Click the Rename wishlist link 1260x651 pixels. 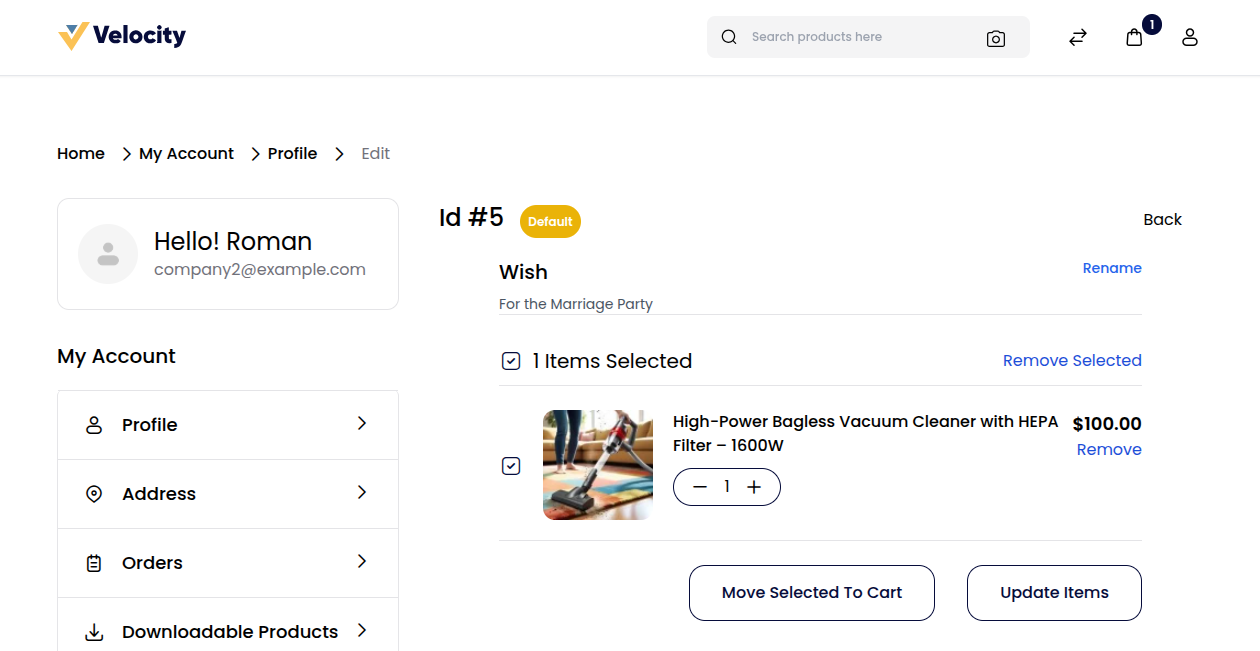coord(1111,268)
